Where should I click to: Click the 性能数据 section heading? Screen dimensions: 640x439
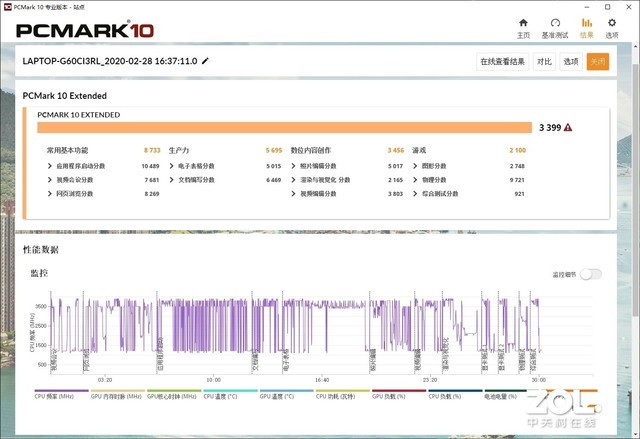click(x=41, y=250)
